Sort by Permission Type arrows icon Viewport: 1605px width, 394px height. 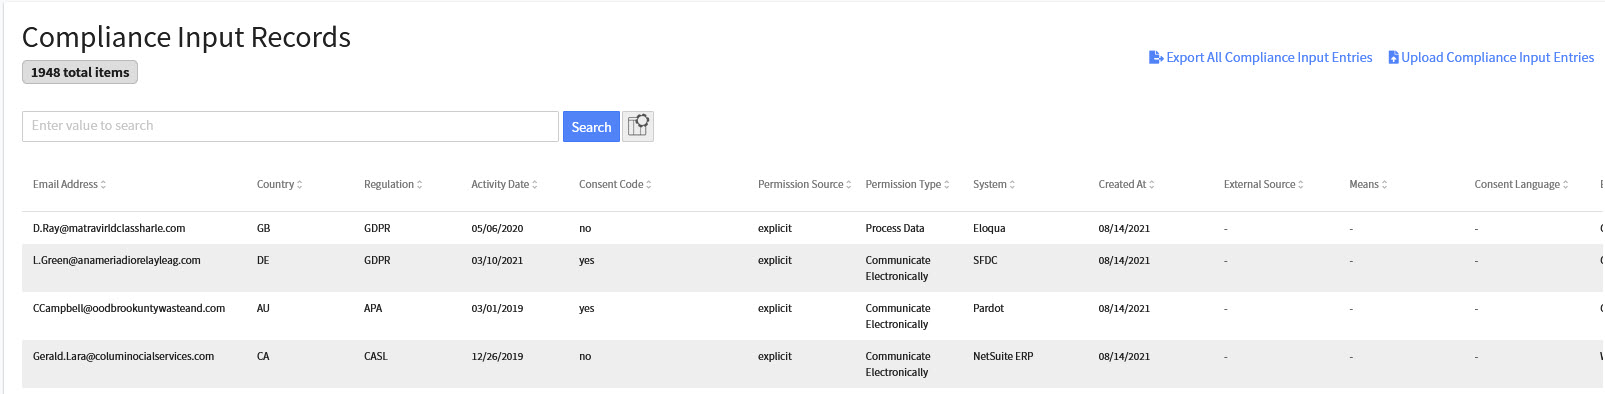(x=946, y=185)
